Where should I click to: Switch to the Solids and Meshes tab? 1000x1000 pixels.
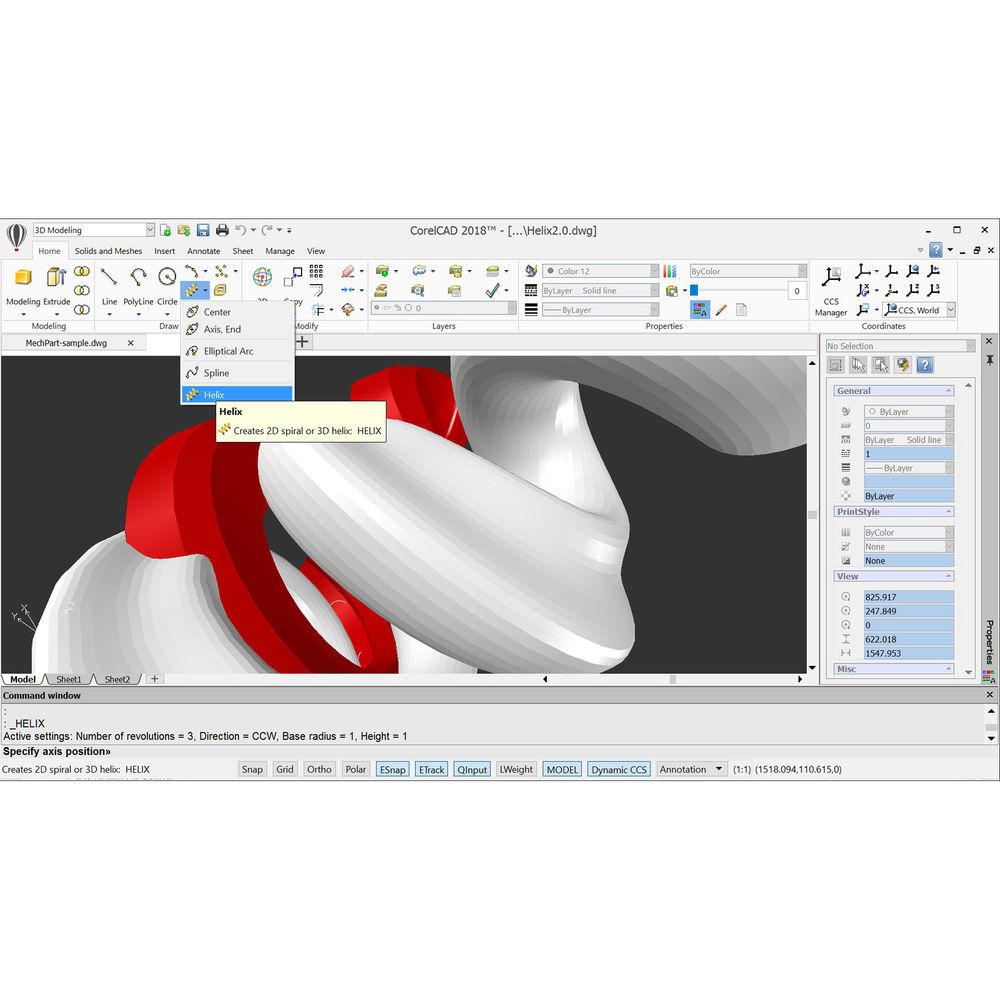pos(108,251)
